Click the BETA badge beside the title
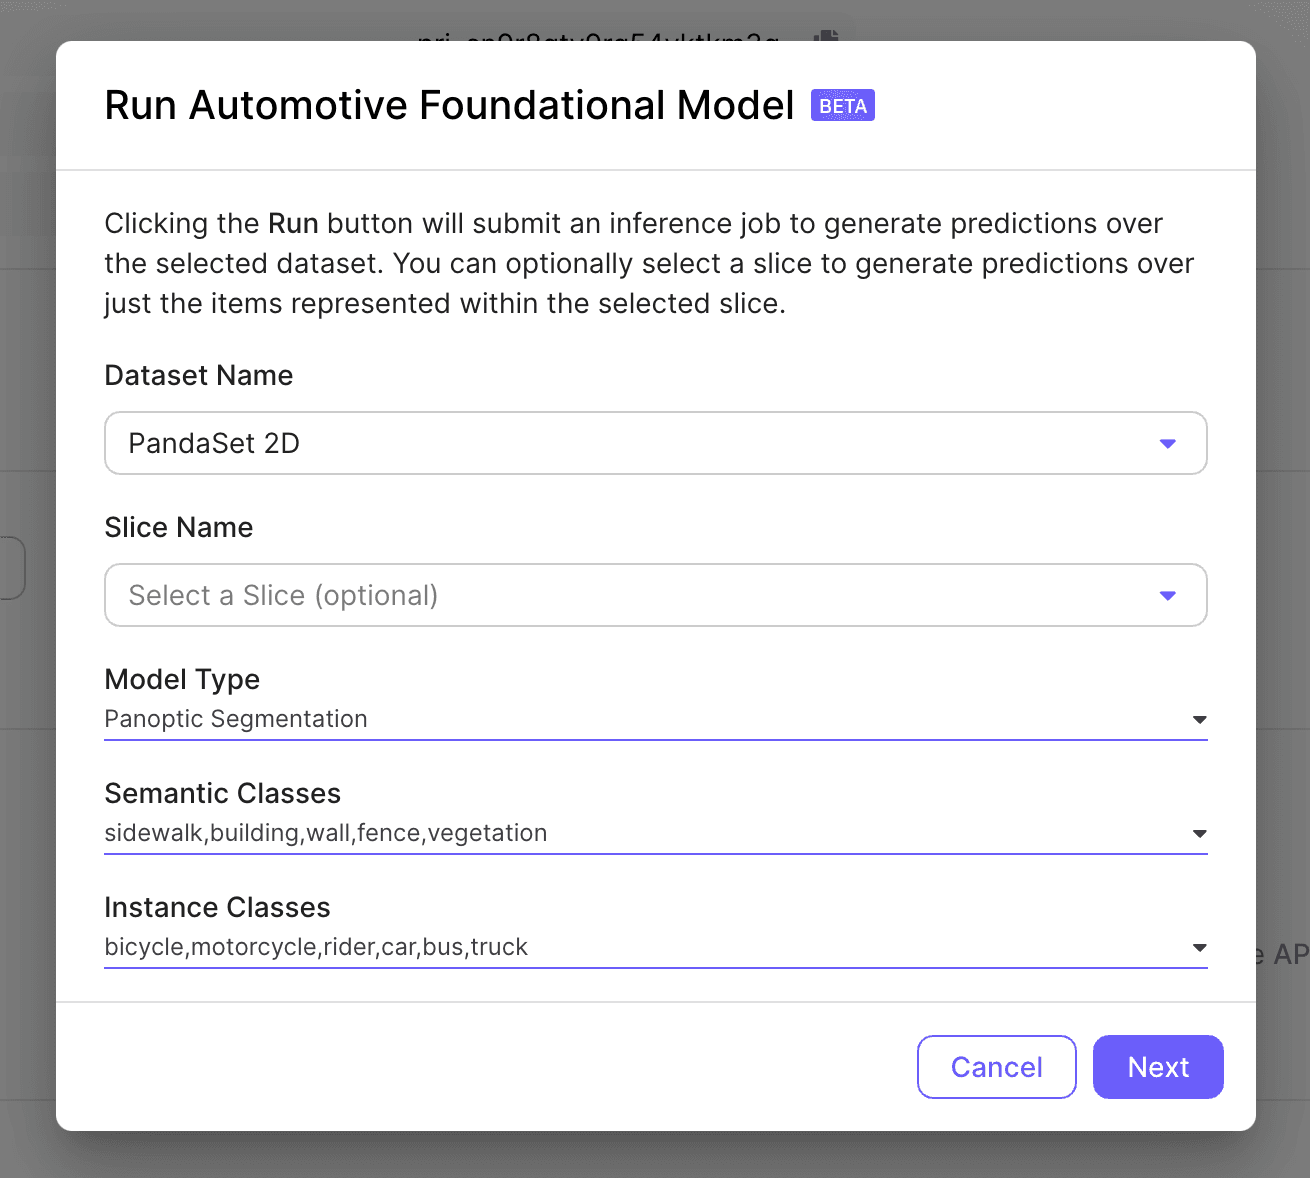Viewport: 1310px width, 1178px height. [842, 106]
